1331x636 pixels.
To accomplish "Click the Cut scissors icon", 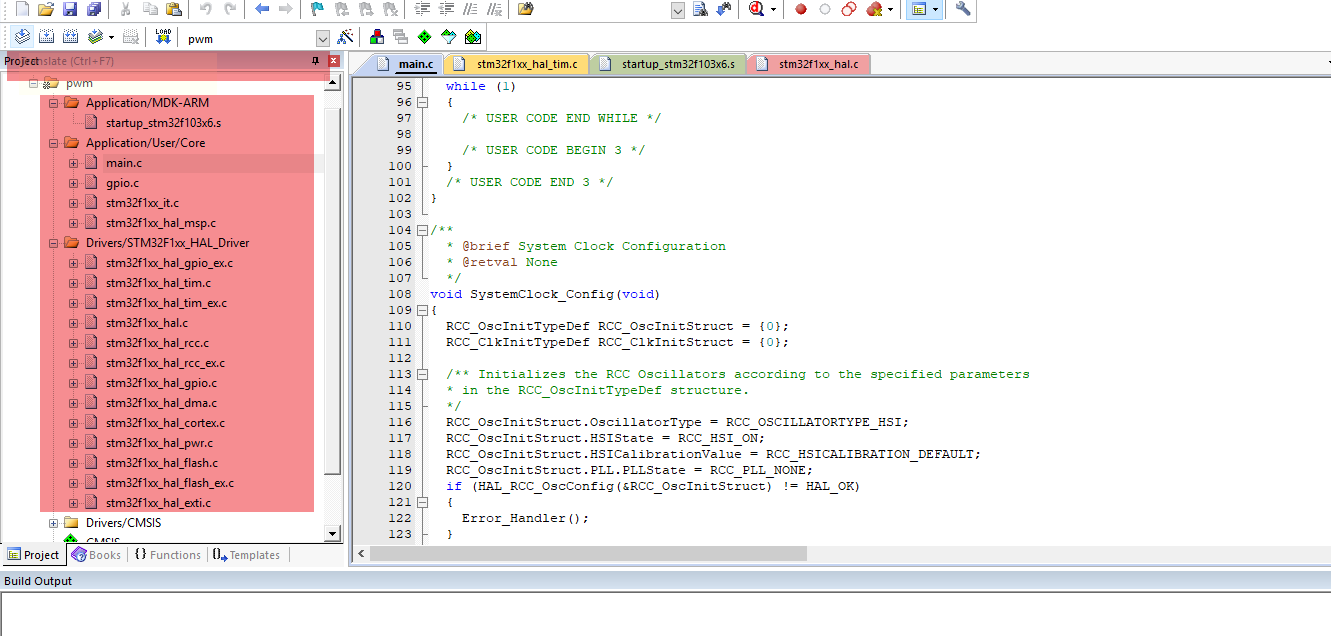I will click(126, 9).
